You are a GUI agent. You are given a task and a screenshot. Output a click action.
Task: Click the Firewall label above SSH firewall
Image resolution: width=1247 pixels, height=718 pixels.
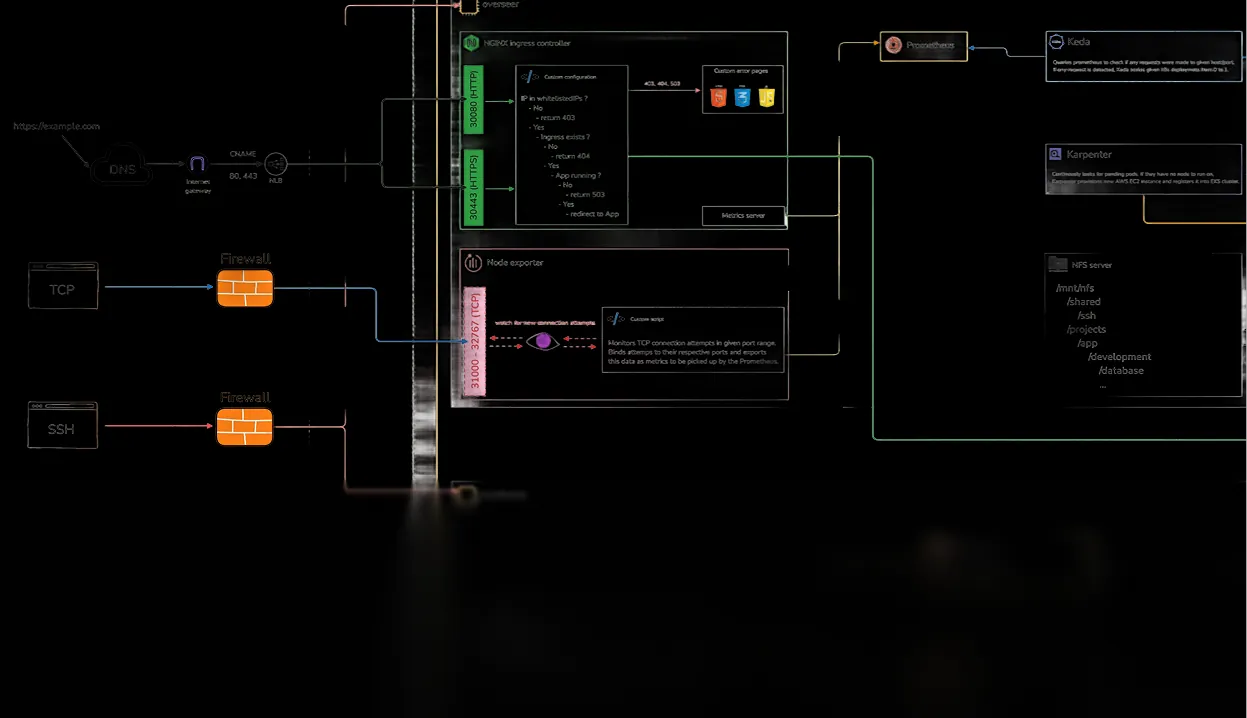tap(245, 398)
